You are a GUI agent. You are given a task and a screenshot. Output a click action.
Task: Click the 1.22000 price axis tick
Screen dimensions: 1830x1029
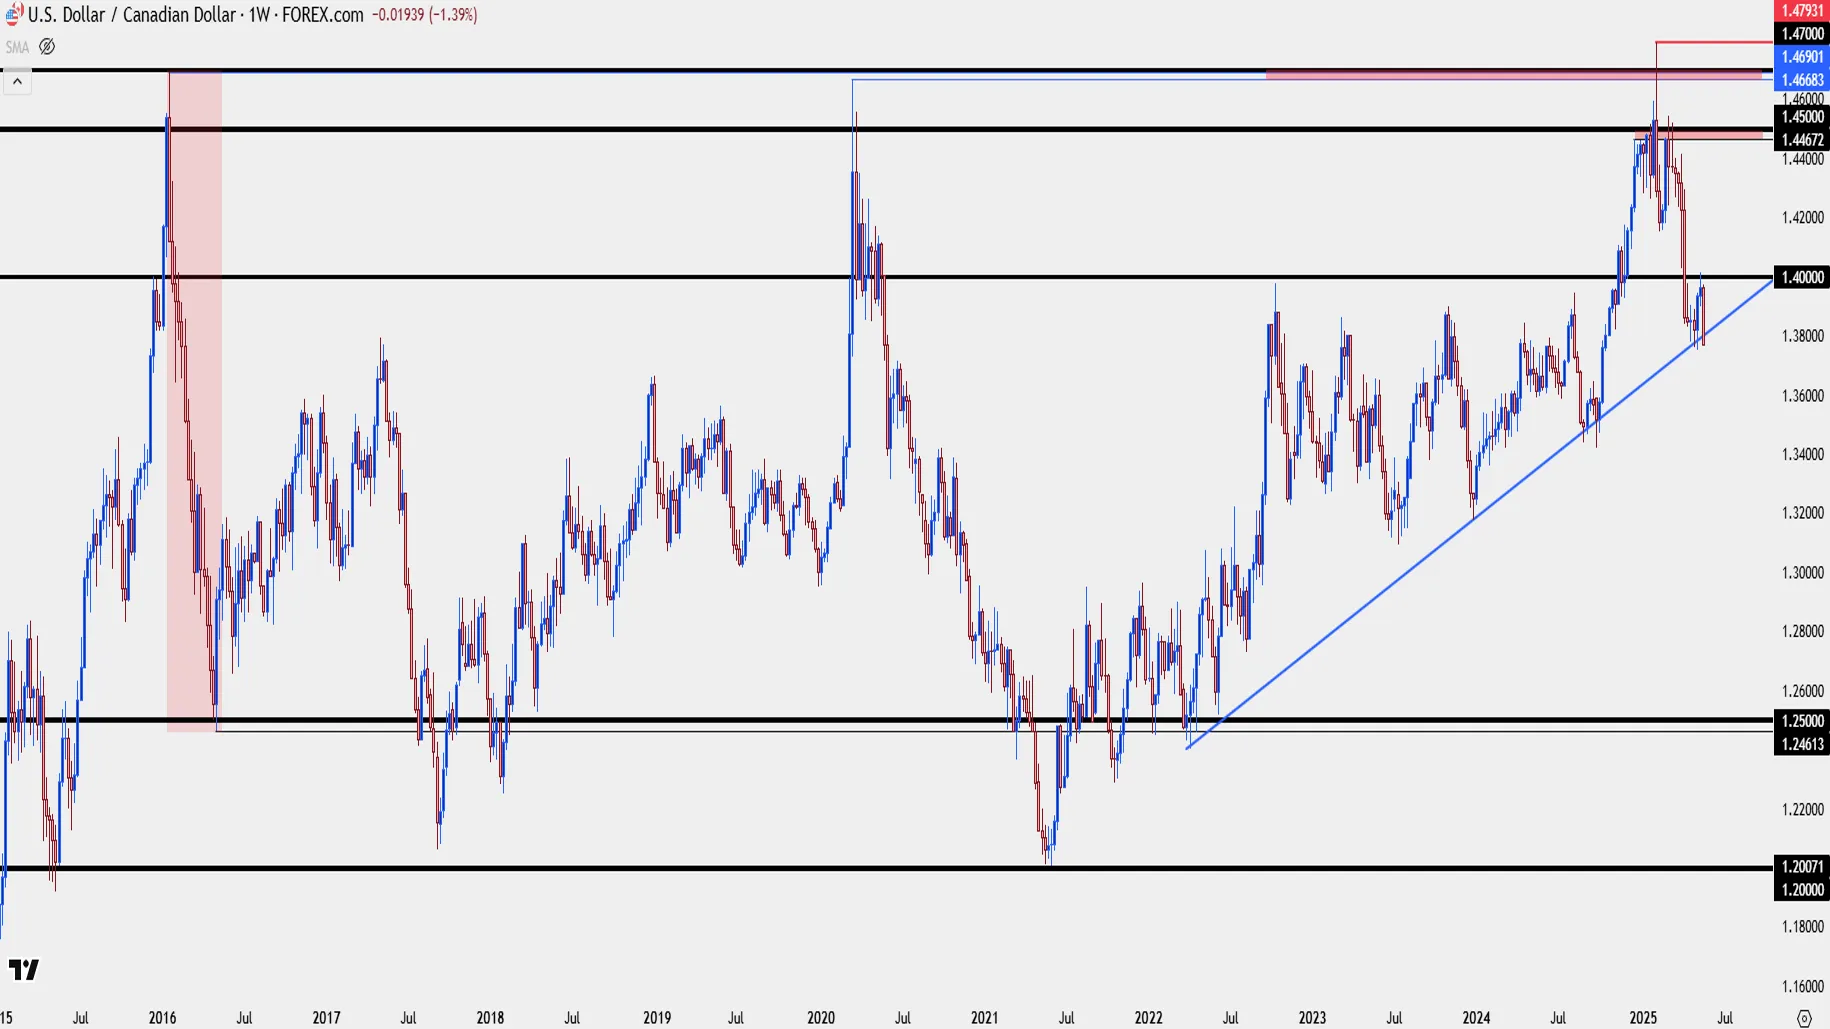point(1803,809)
